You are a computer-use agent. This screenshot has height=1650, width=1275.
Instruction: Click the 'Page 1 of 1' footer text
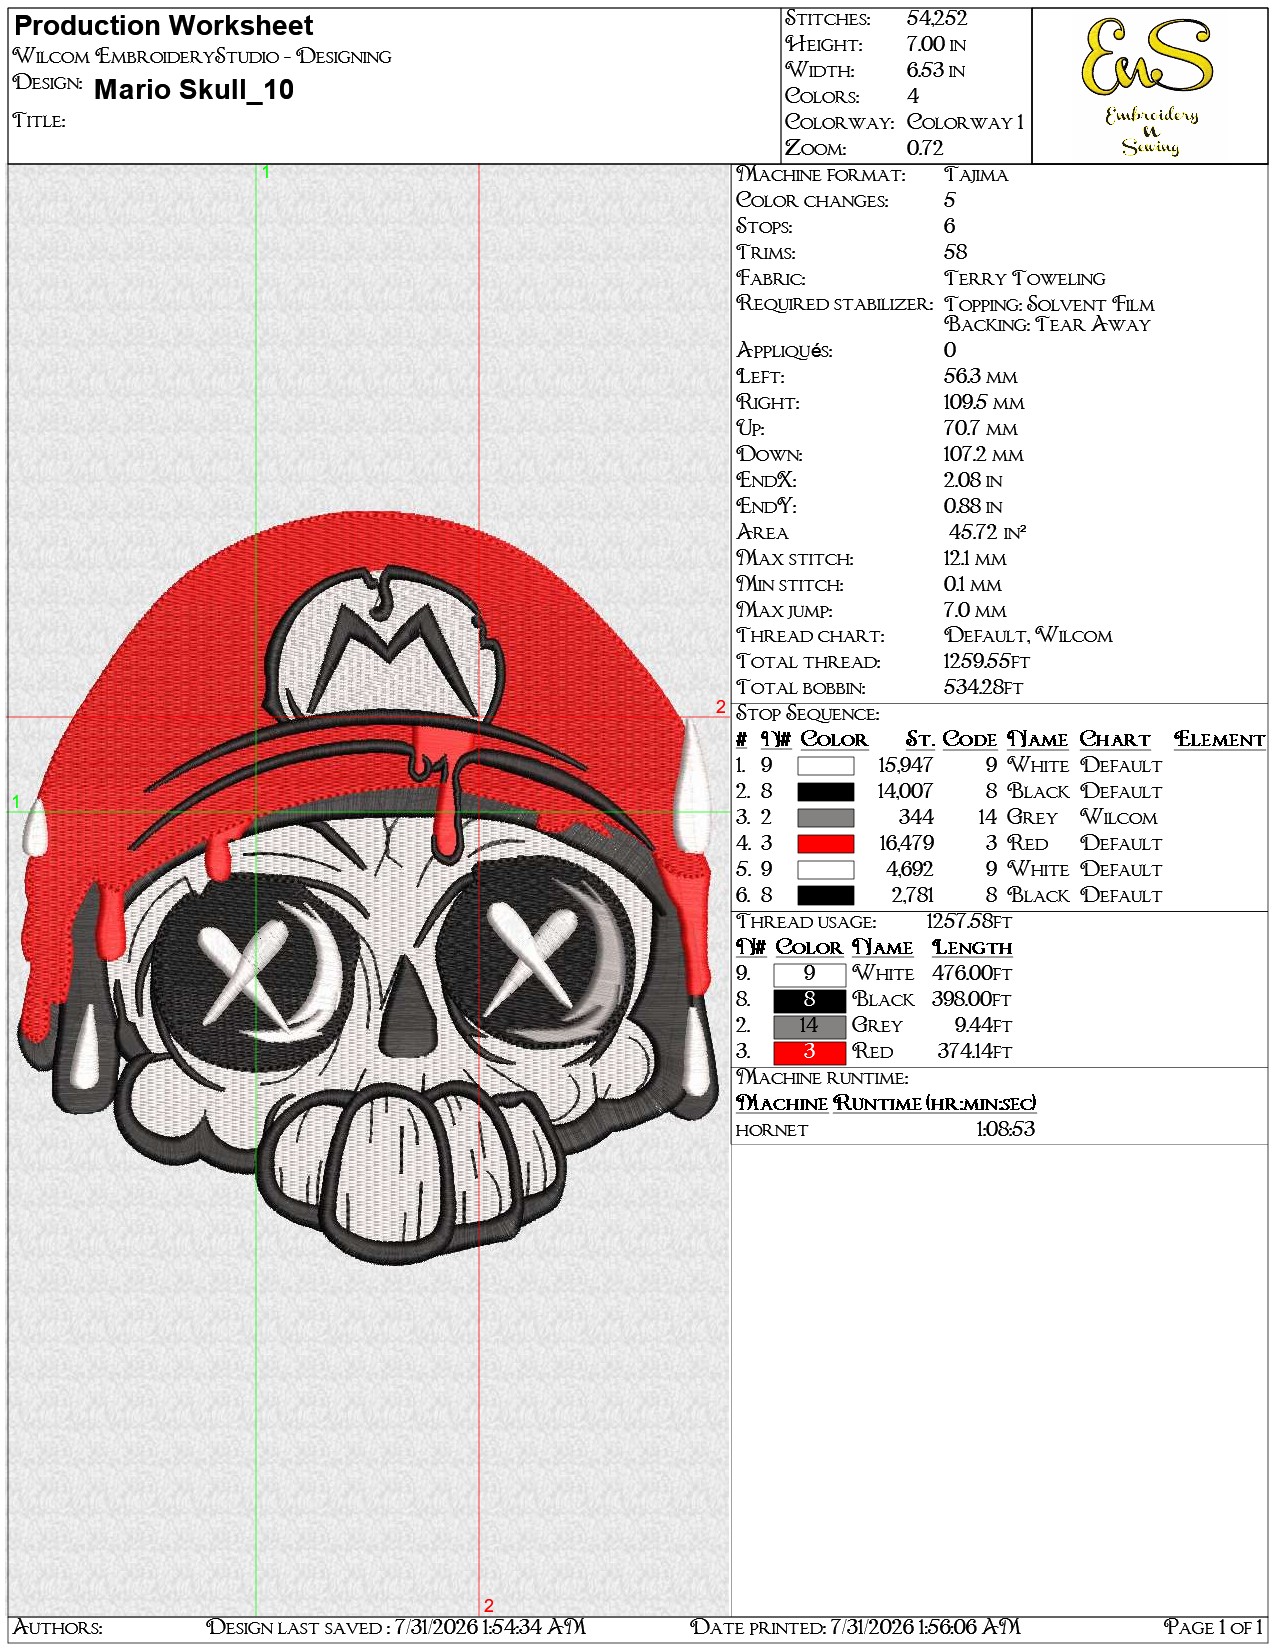click(1213, 1628)
